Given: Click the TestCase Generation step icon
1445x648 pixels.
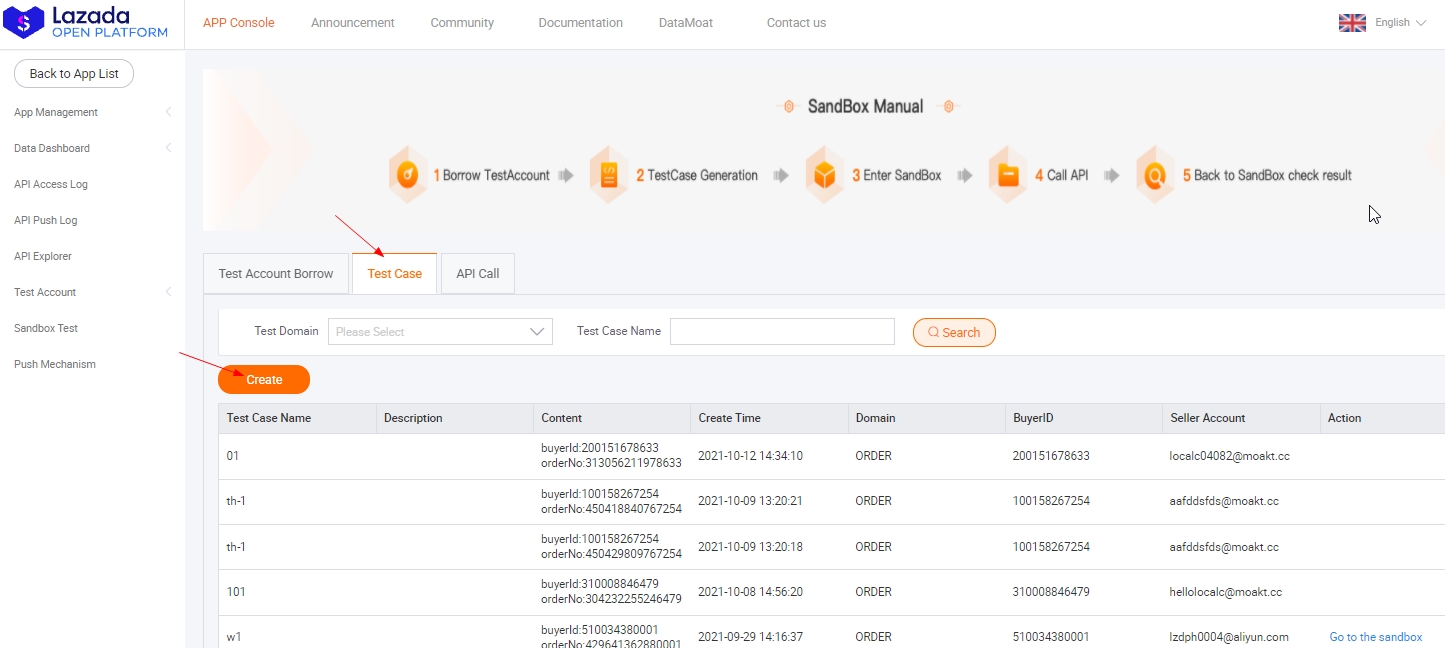Looking at the screenshot, I should pyautogui.click(x=608, y=176).
